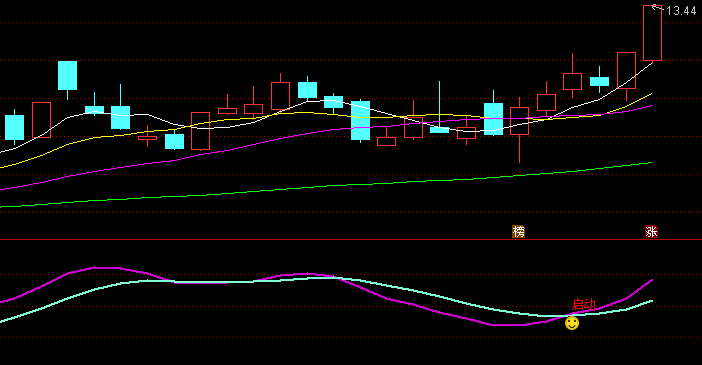Open the orange 榜 event marker
The width and height of the screenshot is (702, 365).
tap(518, 232)
